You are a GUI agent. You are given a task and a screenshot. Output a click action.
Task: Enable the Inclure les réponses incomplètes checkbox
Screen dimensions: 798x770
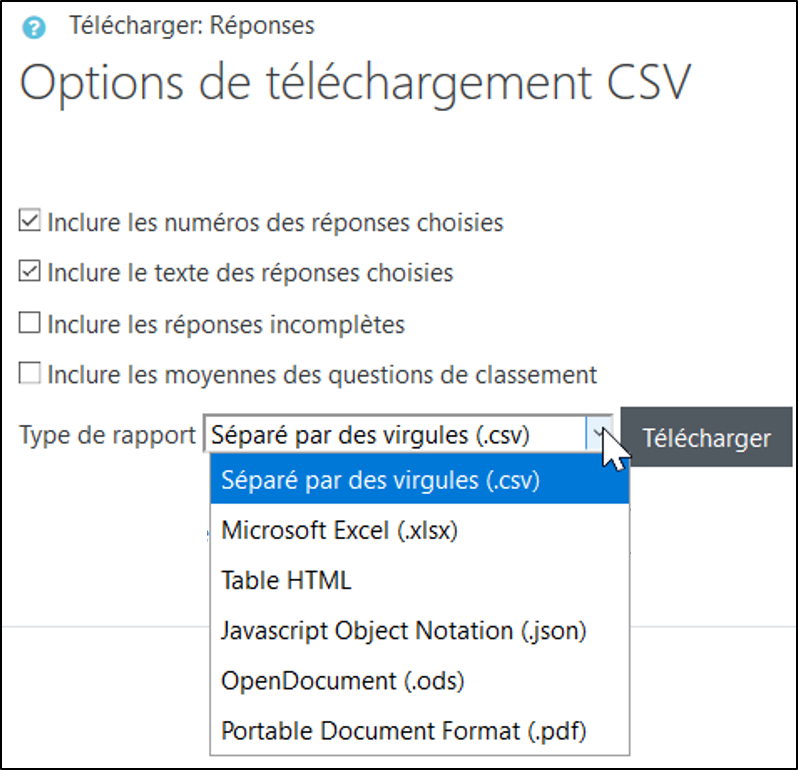(30, 322)
